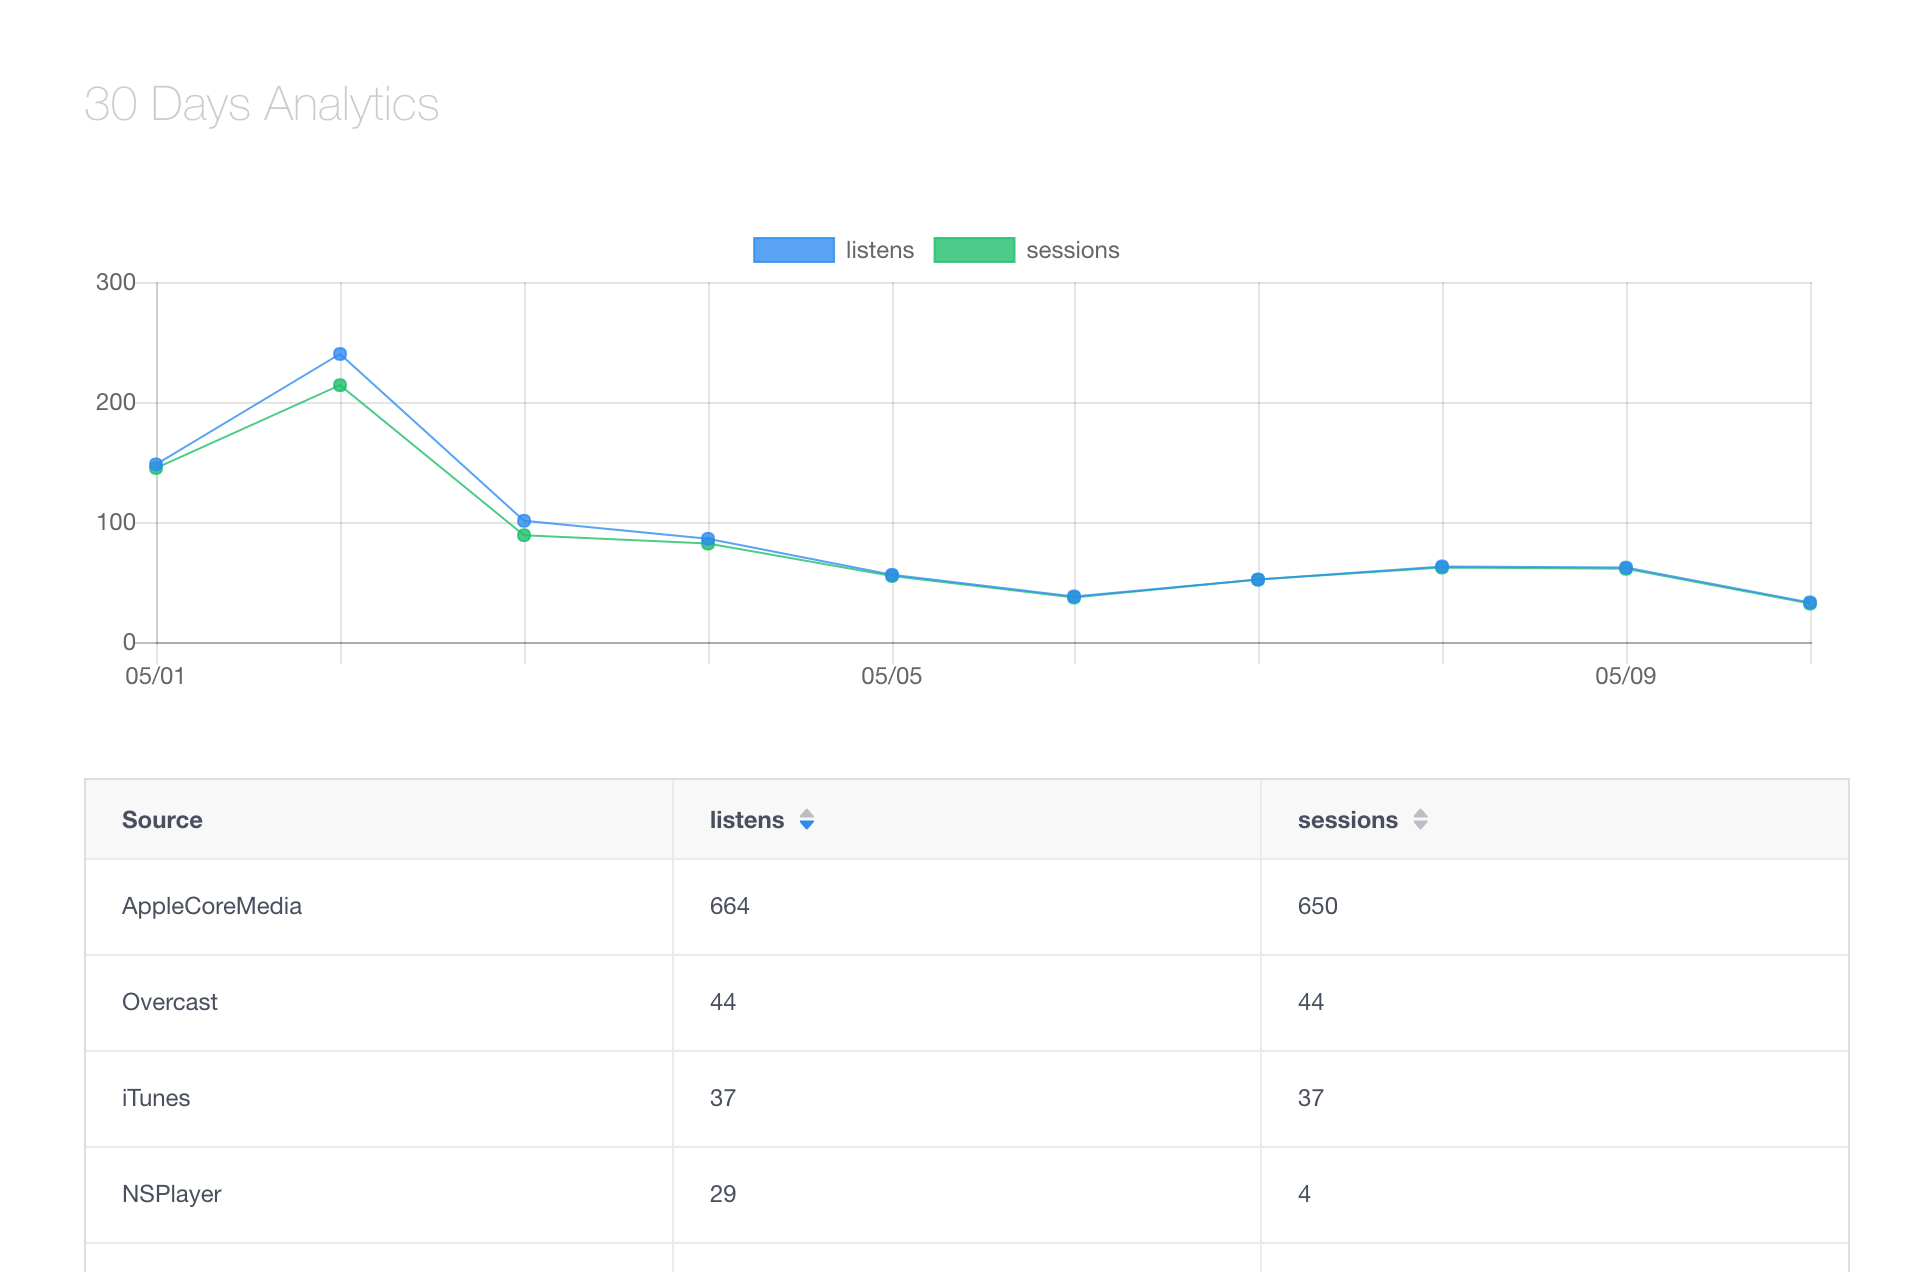Click the sessions legend label
This screenshot has height=1272, width=1930.
pos(1072,250)
